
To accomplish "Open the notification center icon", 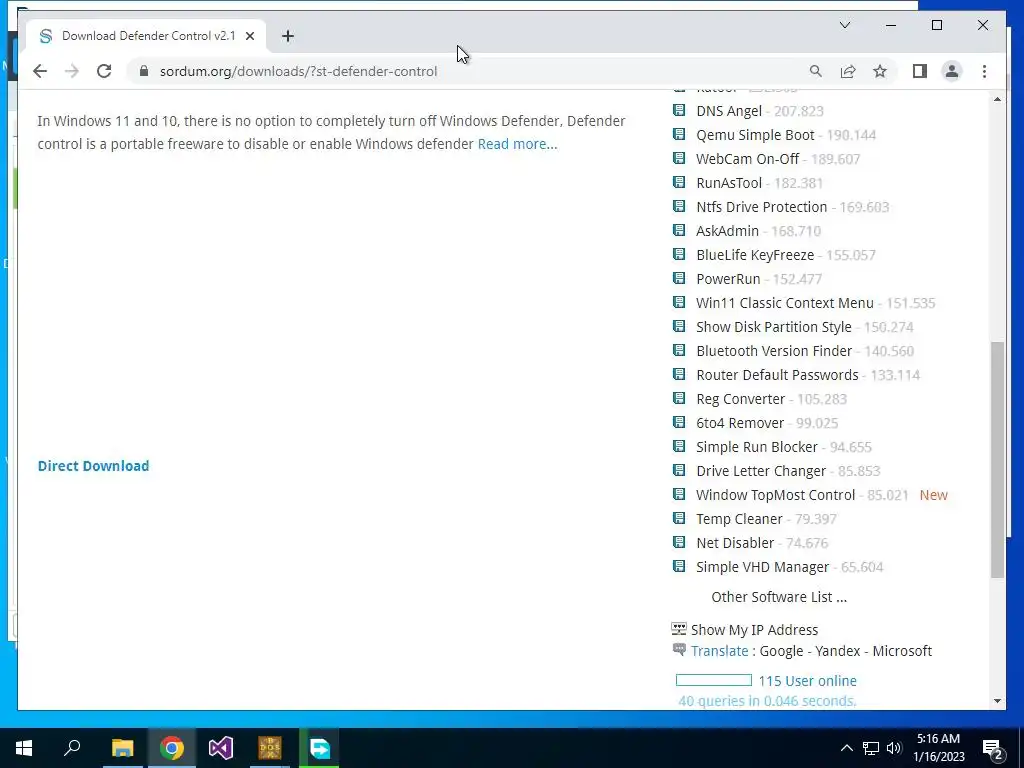I will tap(993, 748).
